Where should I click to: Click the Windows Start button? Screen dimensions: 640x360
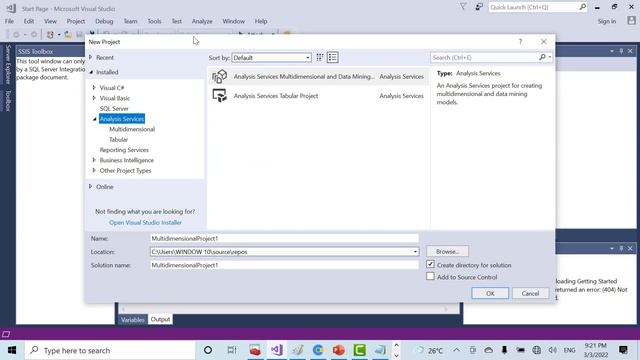click(x=12, y=350)
